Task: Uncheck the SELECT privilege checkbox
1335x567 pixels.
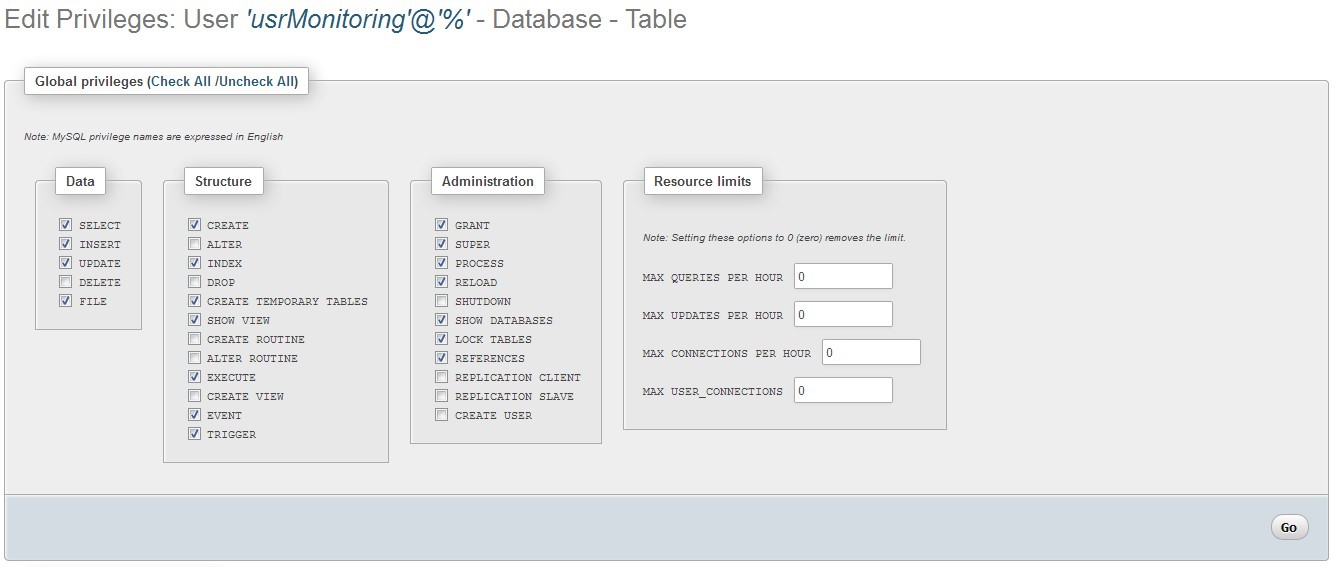Action: click(x=66, y=225)
